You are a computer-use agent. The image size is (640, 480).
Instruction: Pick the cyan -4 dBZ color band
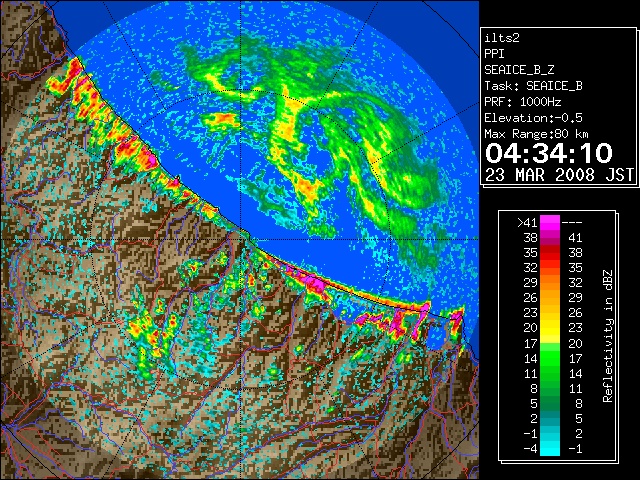coord(550,449)
